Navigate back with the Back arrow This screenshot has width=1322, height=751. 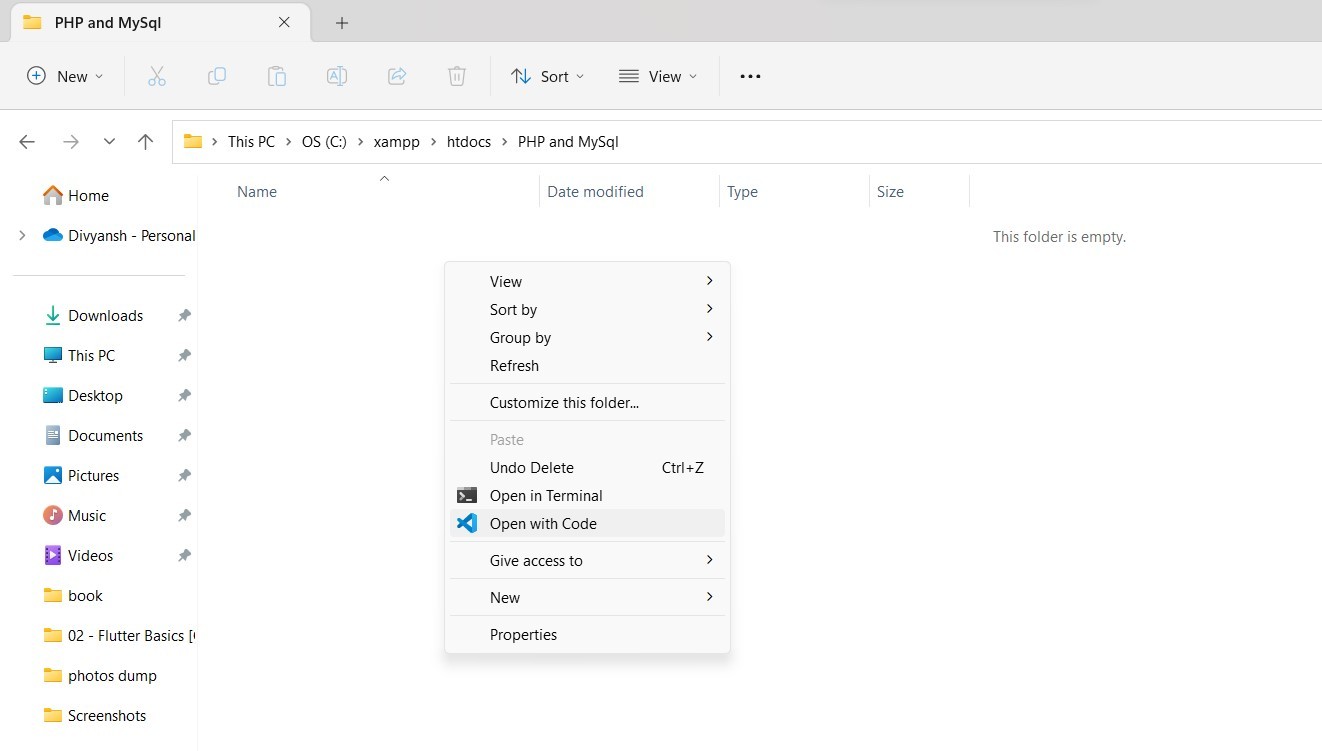coord(27,142)
